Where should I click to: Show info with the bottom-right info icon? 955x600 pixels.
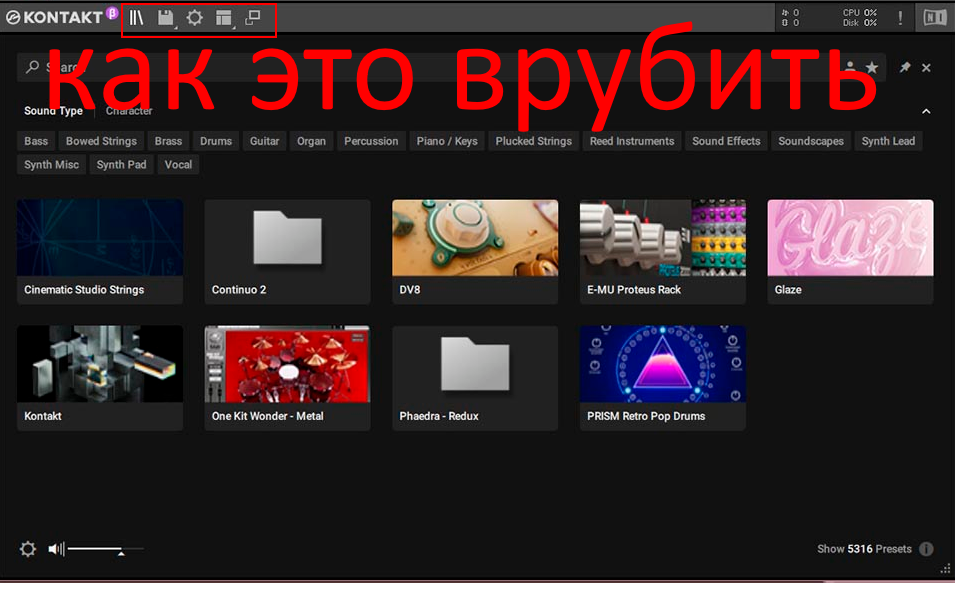[x=926, y=549]
